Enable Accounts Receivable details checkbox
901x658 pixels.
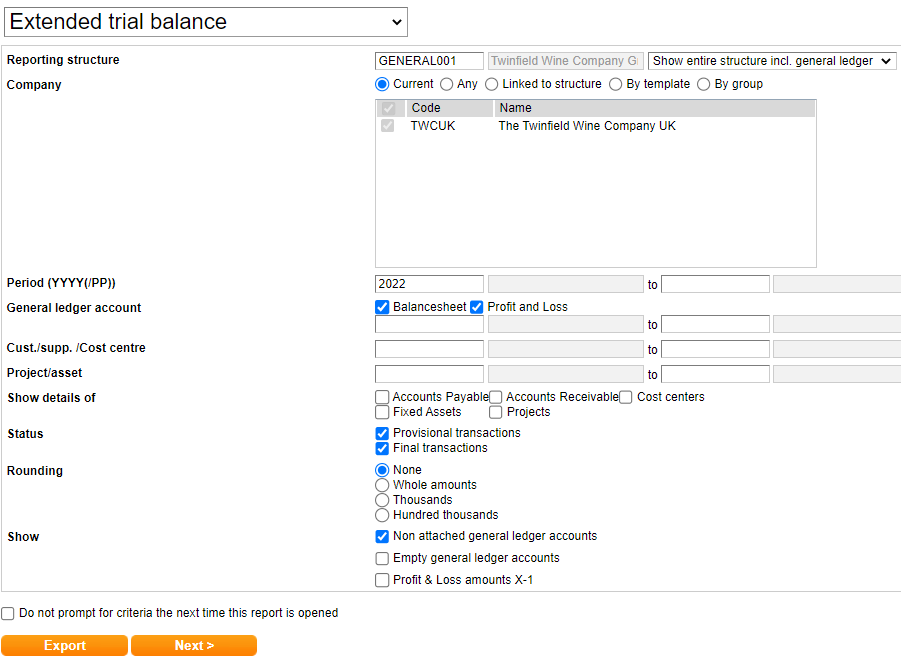click(x=496, y=397)
